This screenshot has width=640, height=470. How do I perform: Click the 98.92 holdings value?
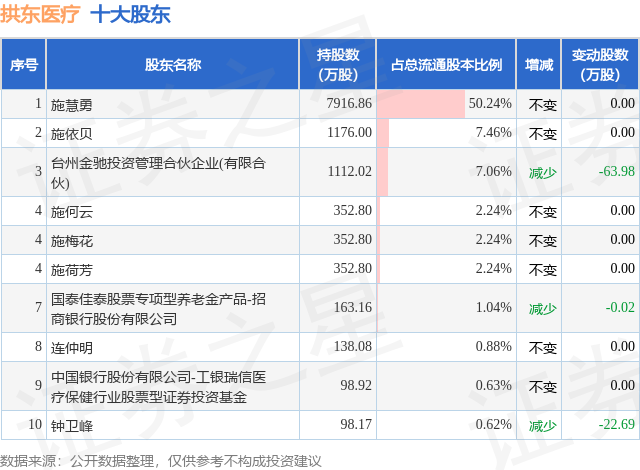[356, 385]
